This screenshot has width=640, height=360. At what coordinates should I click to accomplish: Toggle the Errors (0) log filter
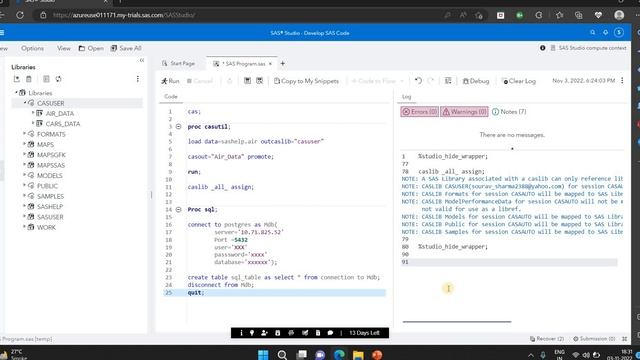[420, 111]
